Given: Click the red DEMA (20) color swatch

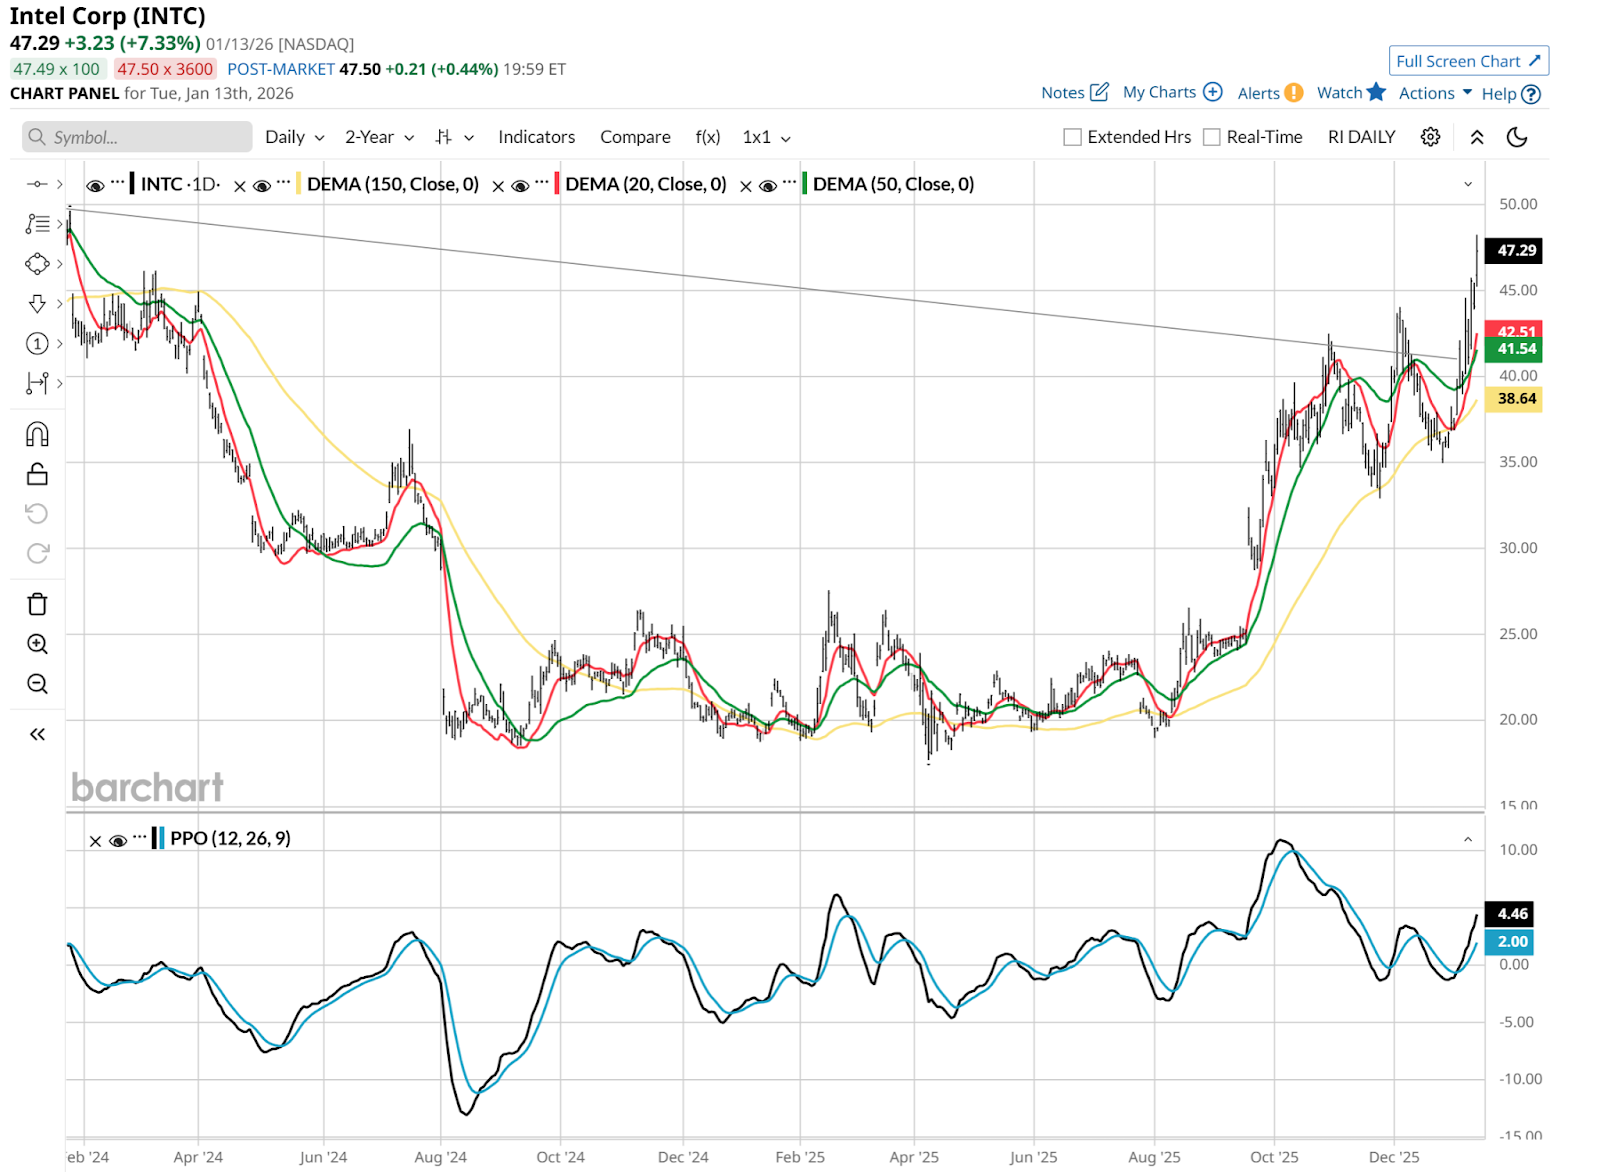Looking at the screenshot, I should [557, 184].
